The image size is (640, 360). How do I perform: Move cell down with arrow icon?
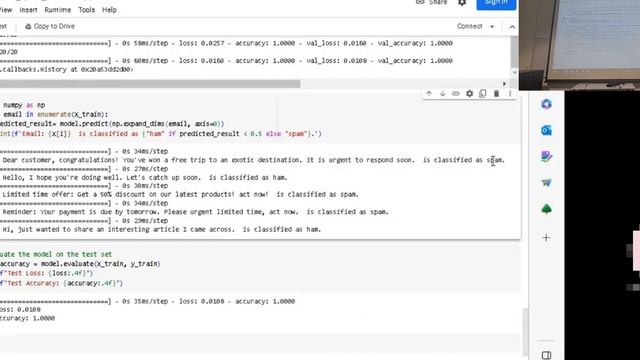(442, 93)
